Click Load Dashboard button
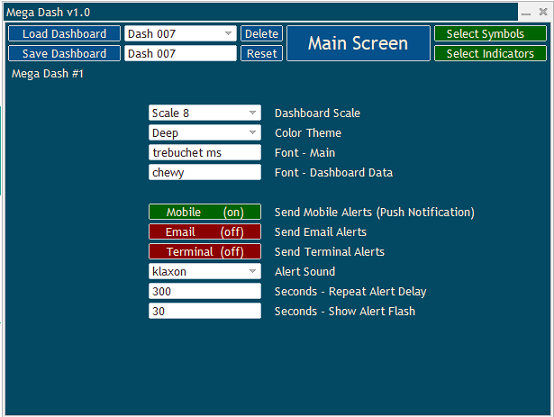 (x=64, y=34)
